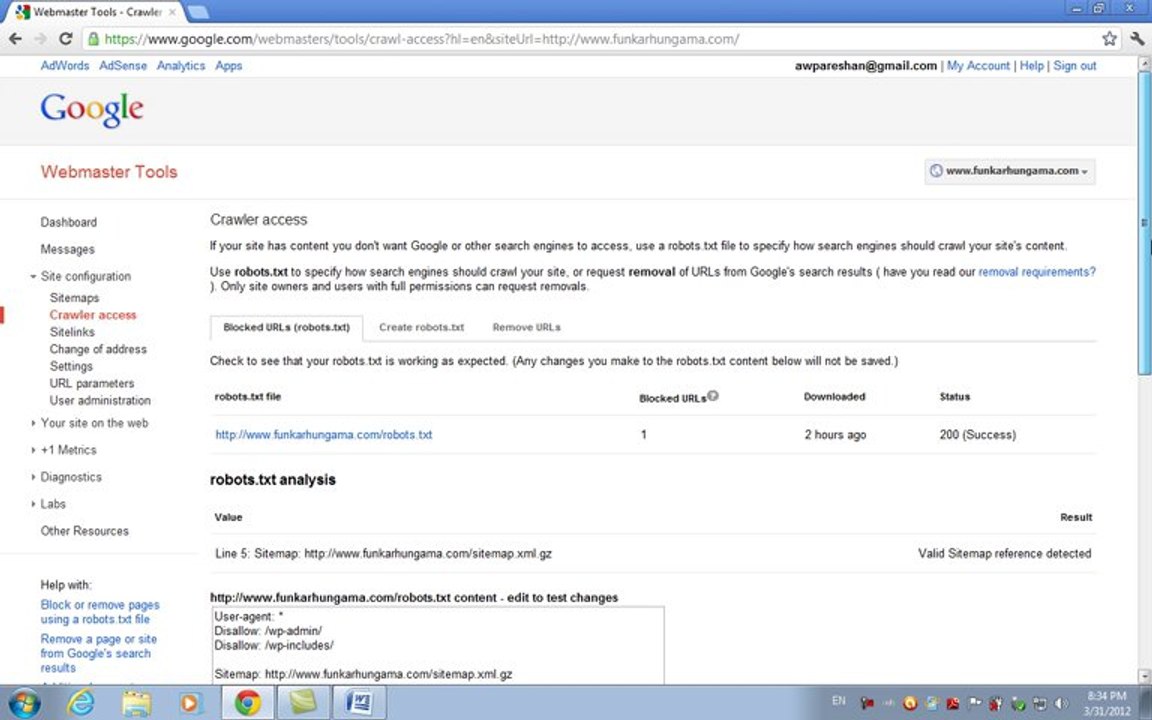Click the Sign out link
The height and width of the screenshot is (720, 1152).
point(1075,65)
